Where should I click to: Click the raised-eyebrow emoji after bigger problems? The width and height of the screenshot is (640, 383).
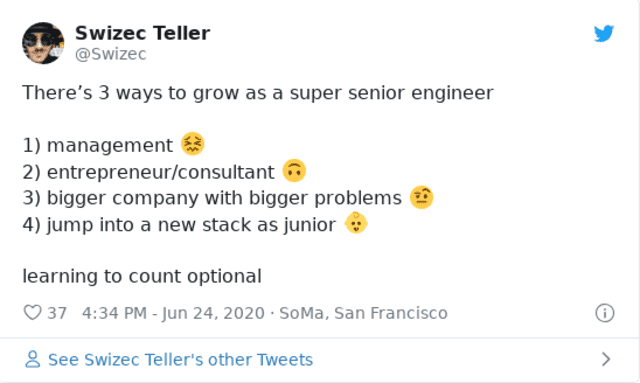click(422, 197)
